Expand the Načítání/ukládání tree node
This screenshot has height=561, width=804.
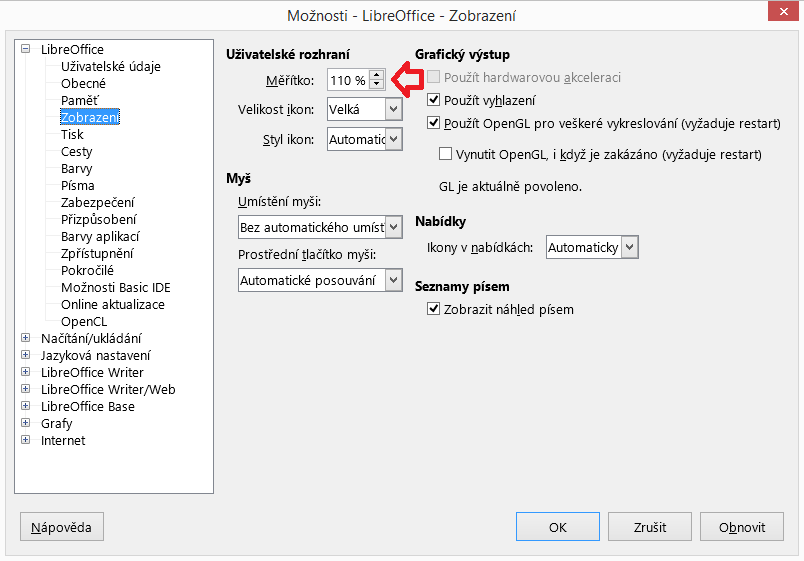pyautogui.click(x=26, y=338)
